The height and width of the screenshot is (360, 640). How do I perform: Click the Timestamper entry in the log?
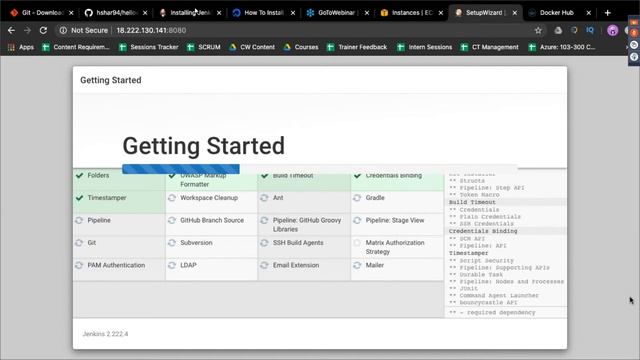click(469, 253)
